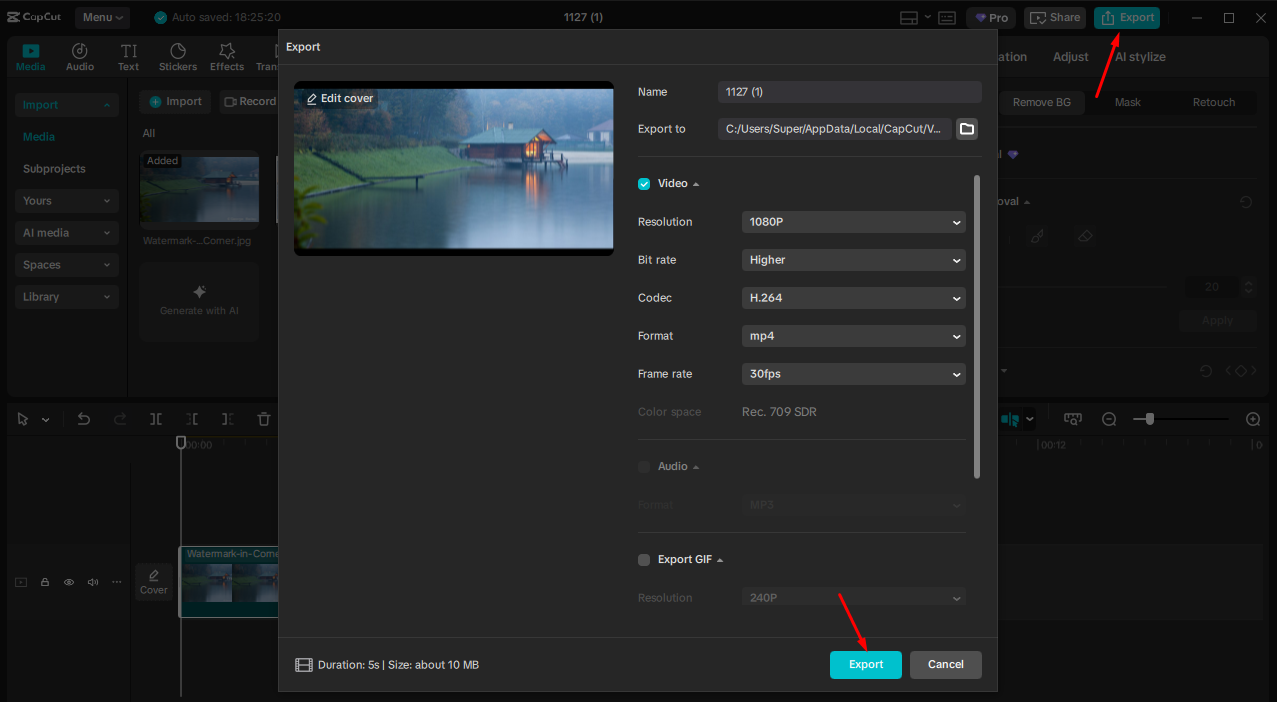Click the Delete clip icon
1277x702 pixels.
pos(263,419)
